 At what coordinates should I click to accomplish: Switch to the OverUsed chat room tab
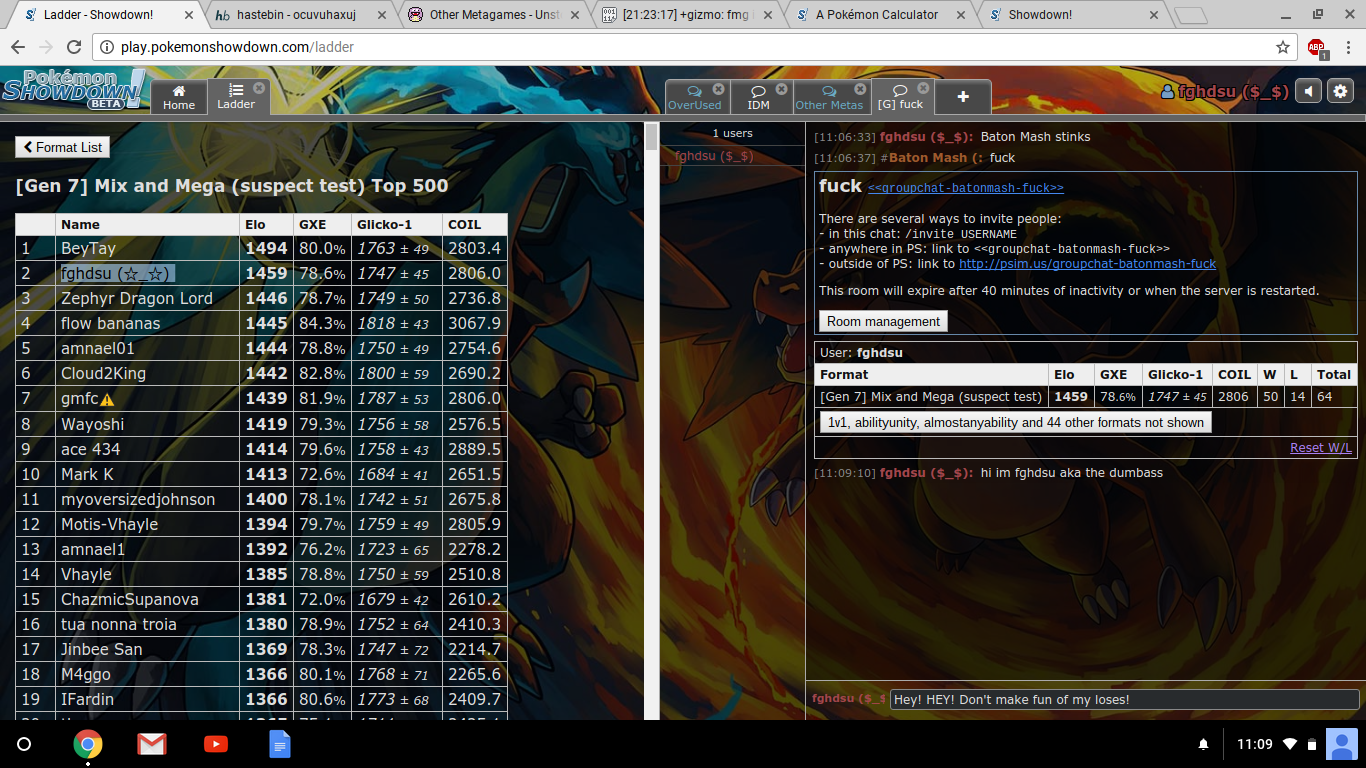pos(694,97)
